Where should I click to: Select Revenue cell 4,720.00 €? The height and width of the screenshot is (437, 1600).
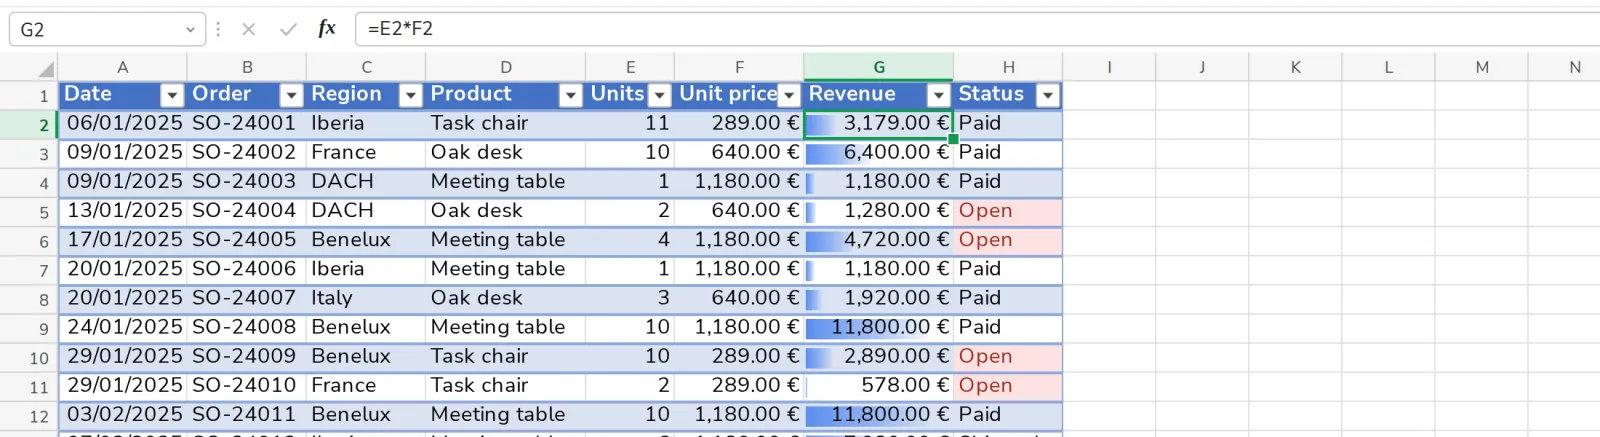tap(879, 240)
